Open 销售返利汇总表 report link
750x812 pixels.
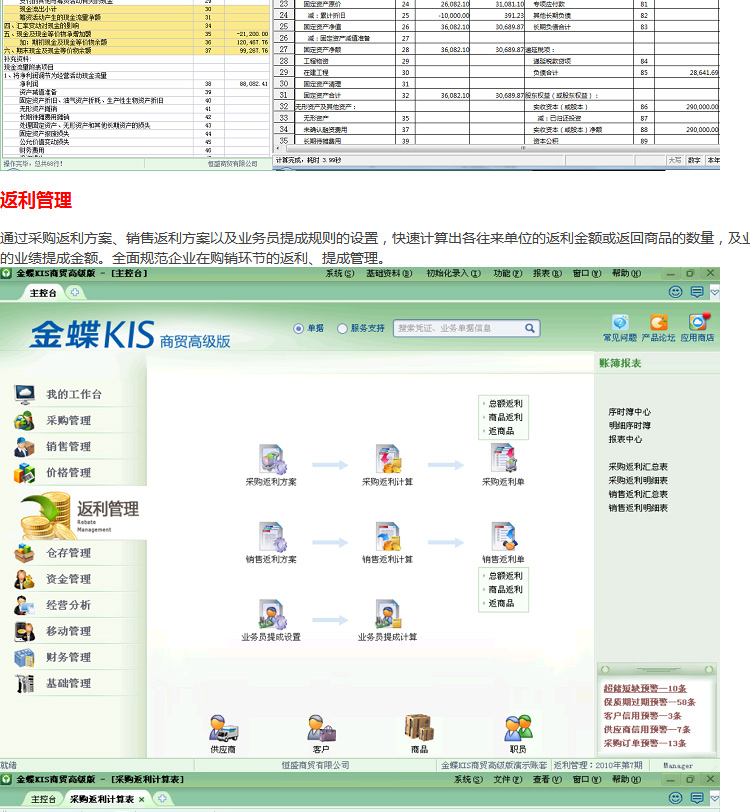click(638, 494)
